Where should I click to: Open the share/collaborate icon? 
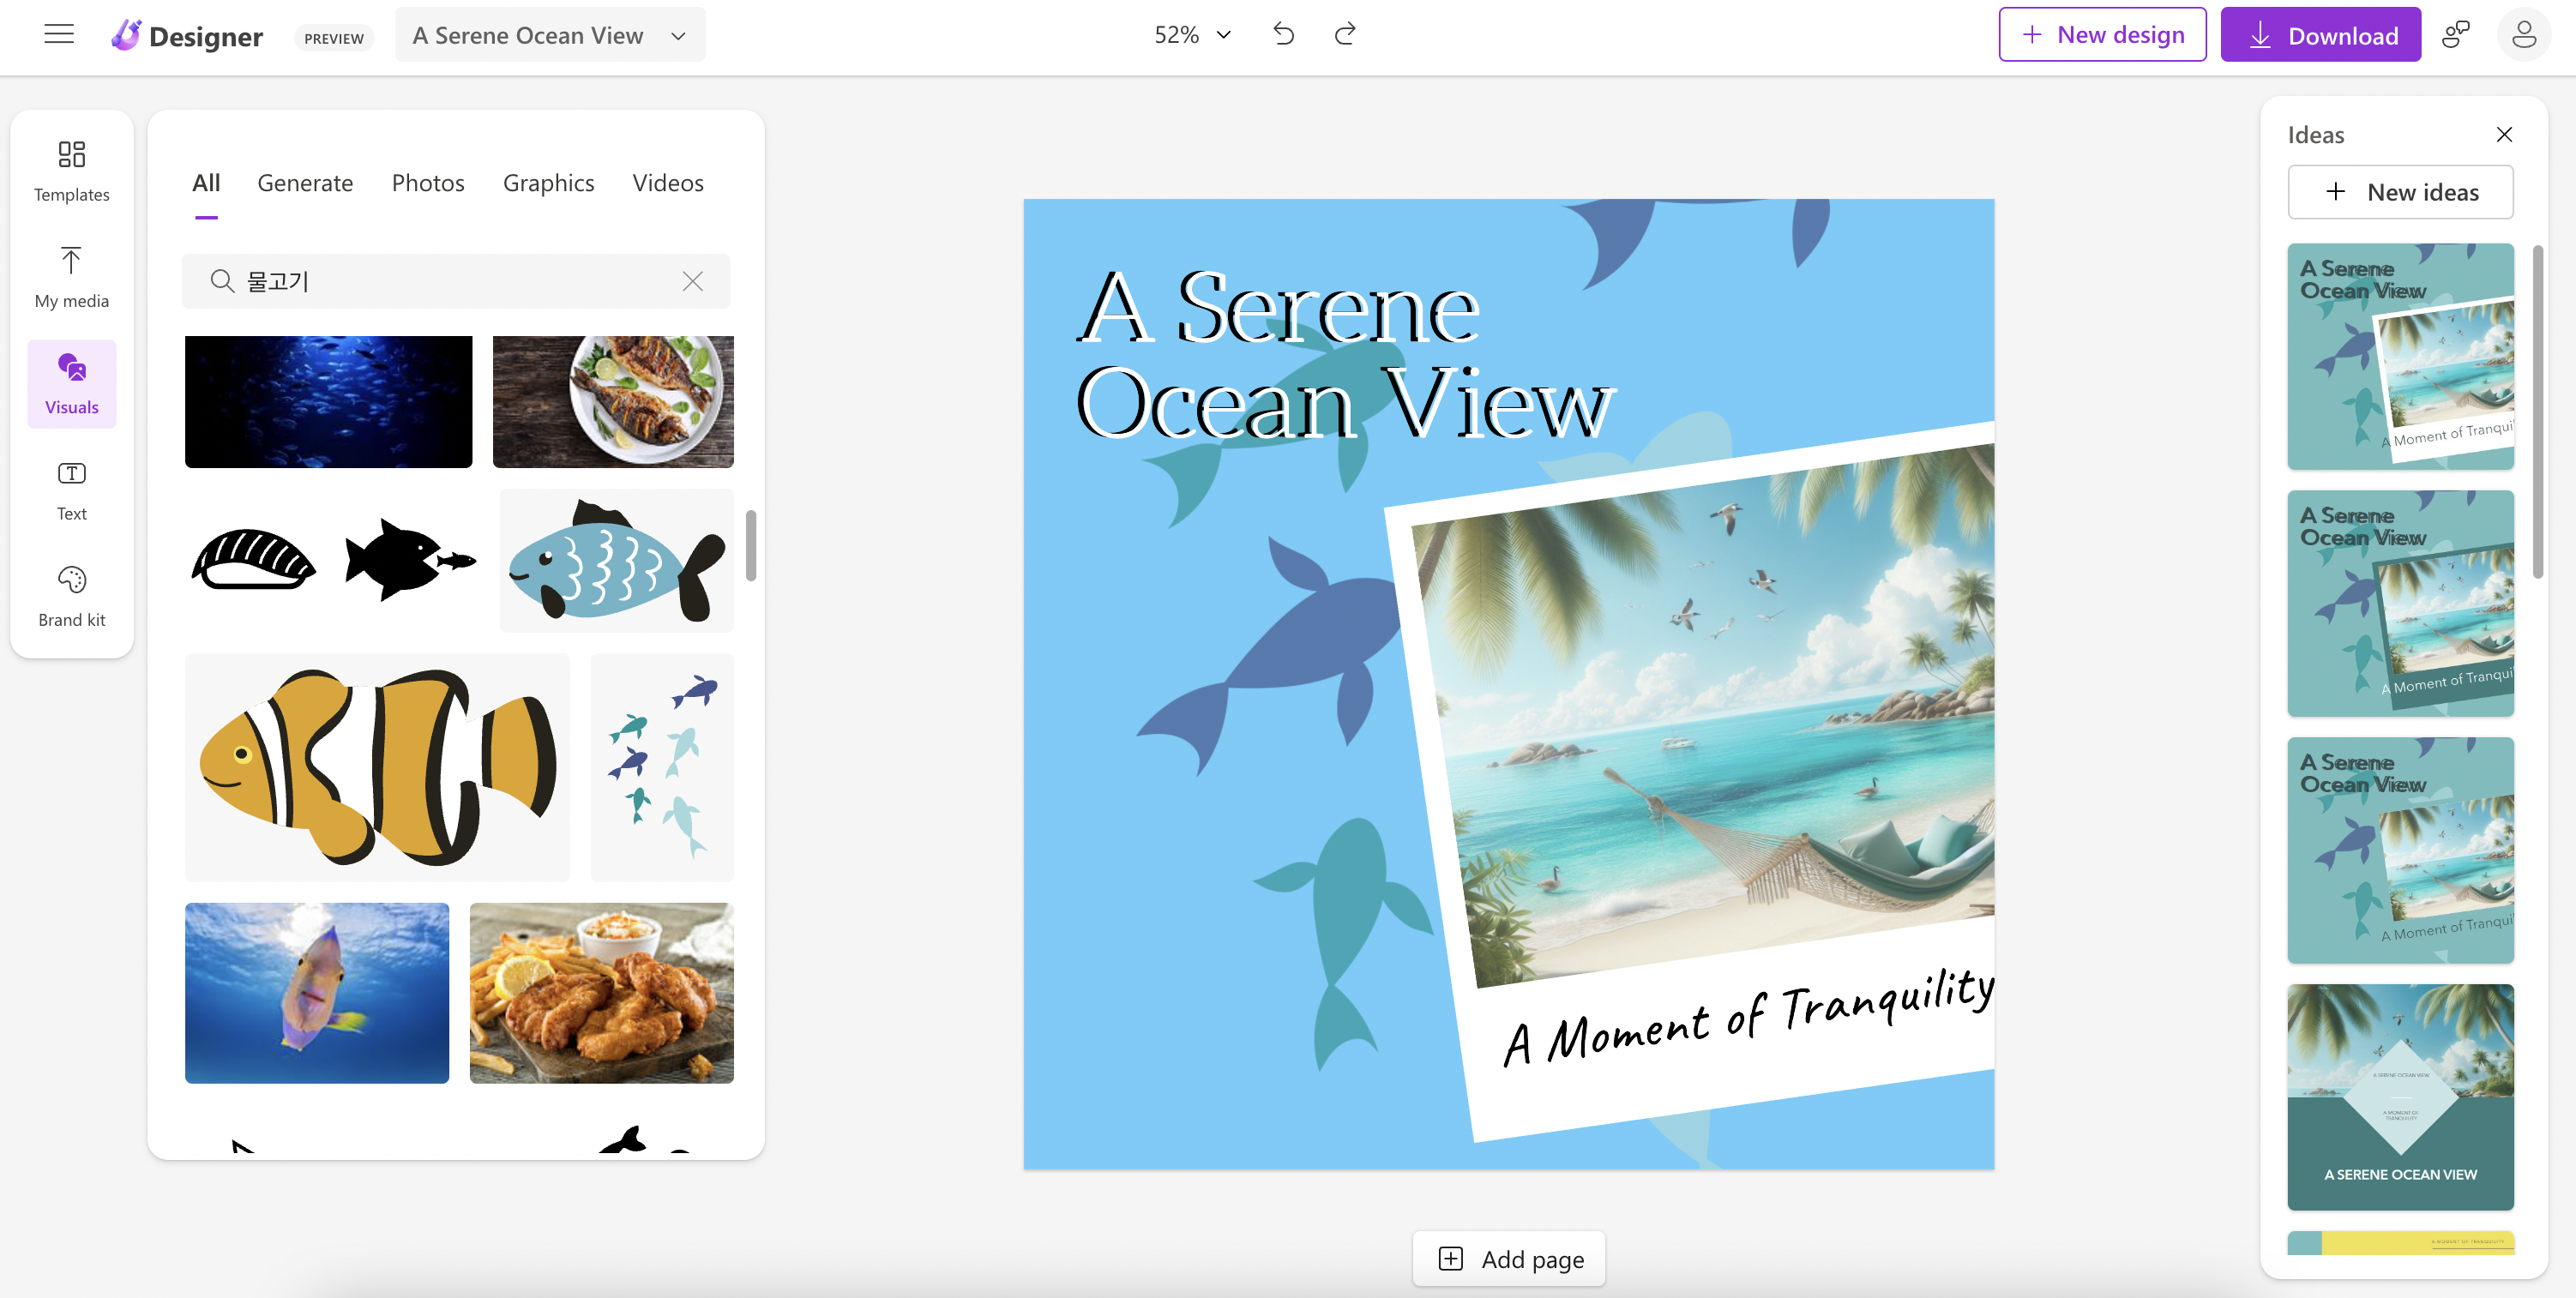point(2455,35)
